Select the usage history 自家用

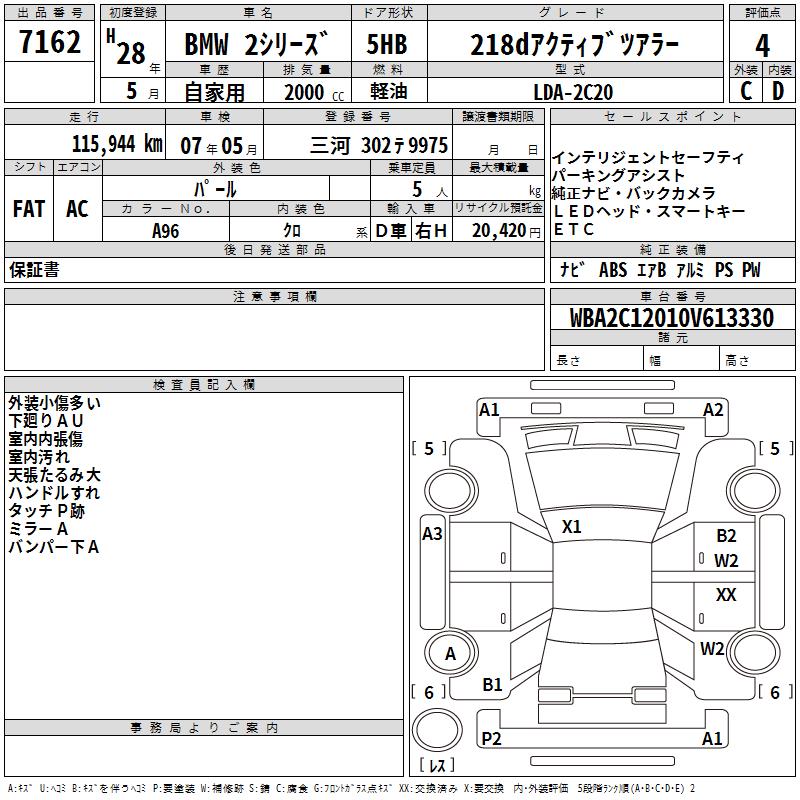click(x=214, y=92)
